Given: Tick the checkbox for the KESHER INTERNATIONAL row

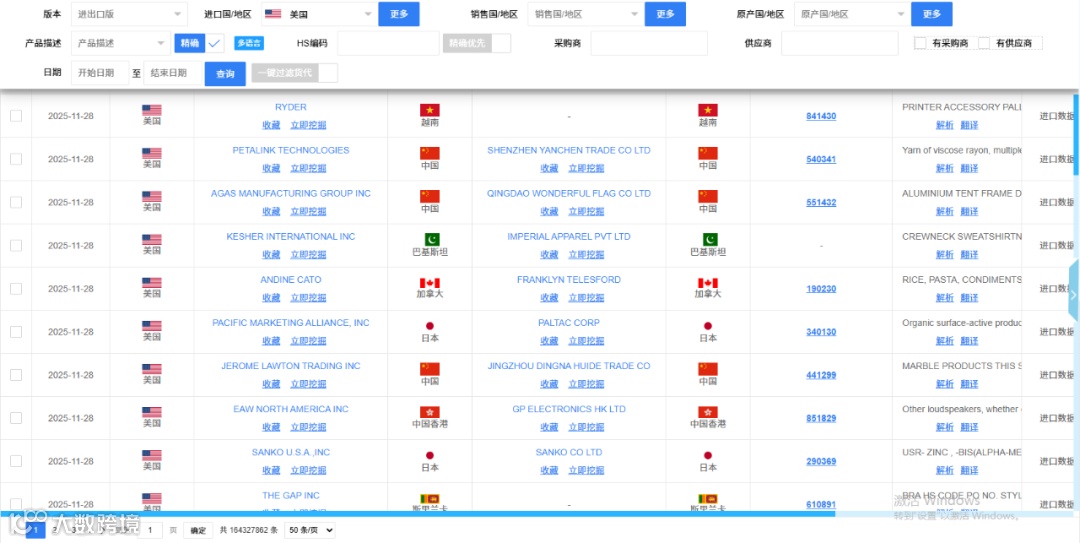Looking at the screenshot, I should pos(16,245).
